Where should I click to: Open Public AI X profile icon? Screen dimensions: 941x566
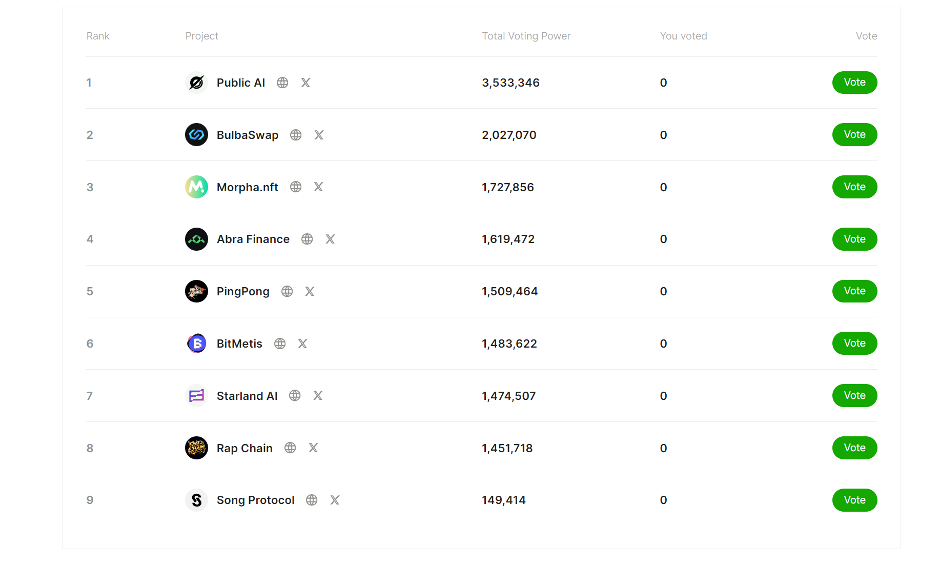tap(306, 83)
